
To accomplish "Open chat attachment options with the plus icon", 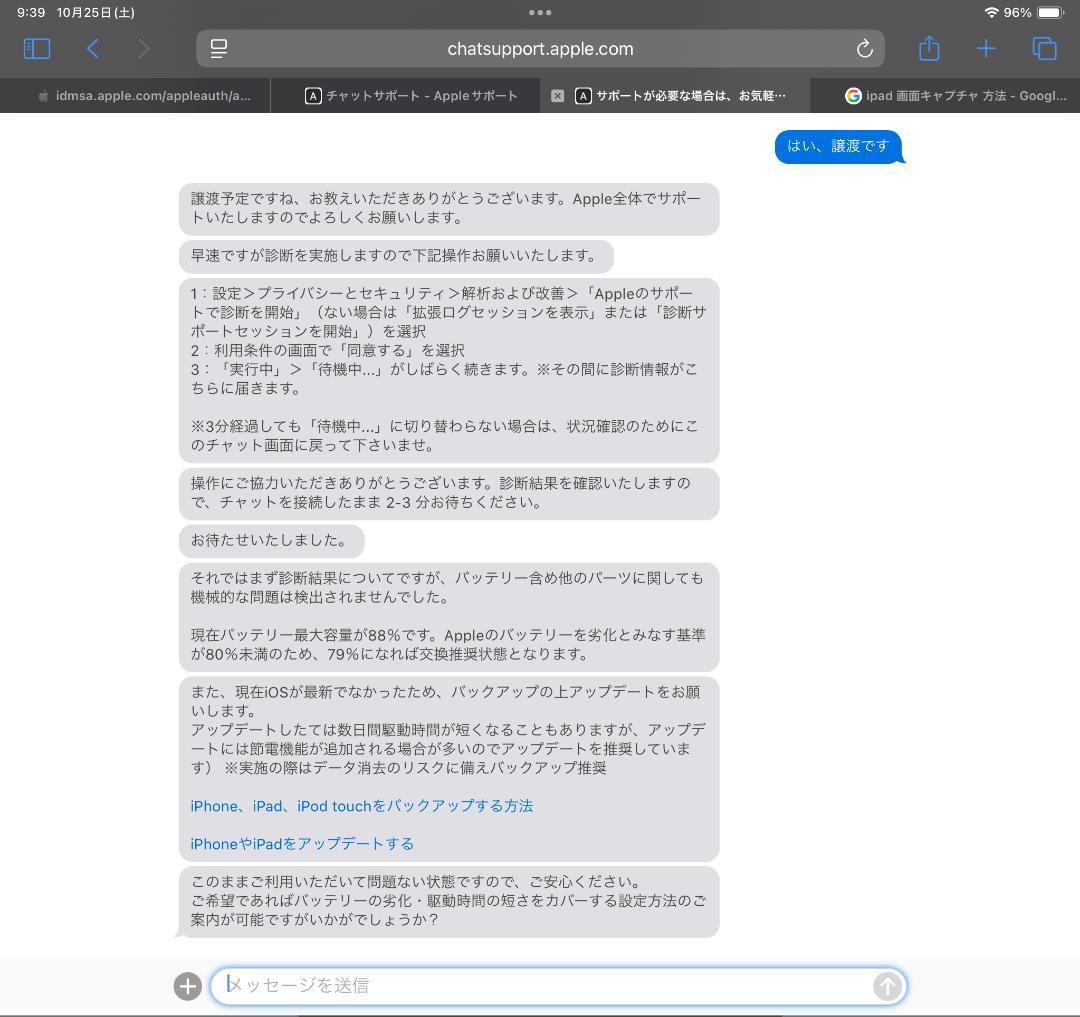I will [x=187, y=985].
